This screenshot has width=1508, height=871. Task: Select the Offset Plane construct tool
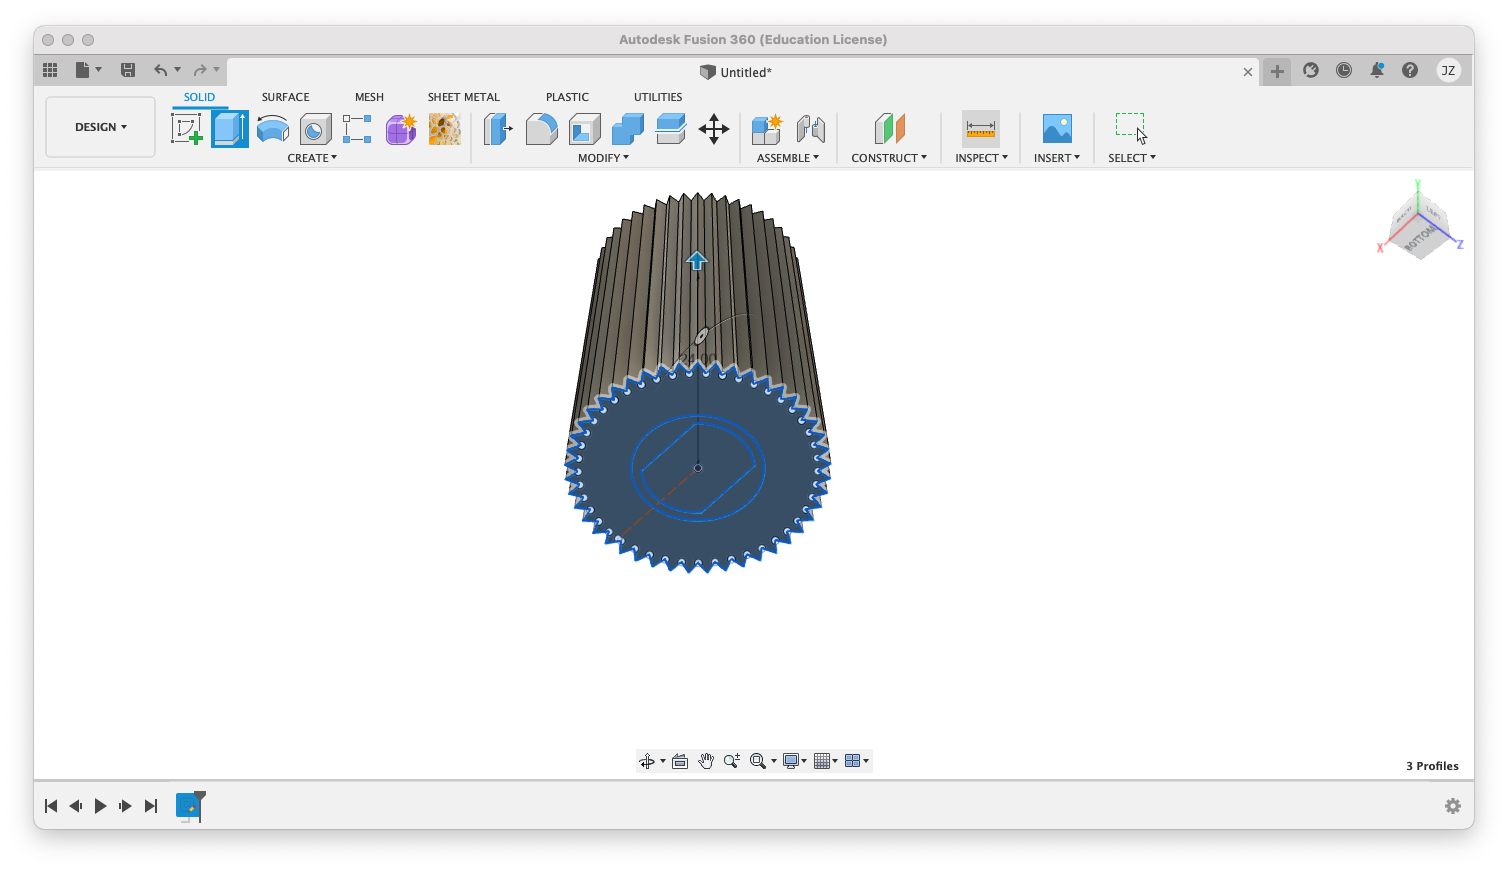(x=889, y=129)
